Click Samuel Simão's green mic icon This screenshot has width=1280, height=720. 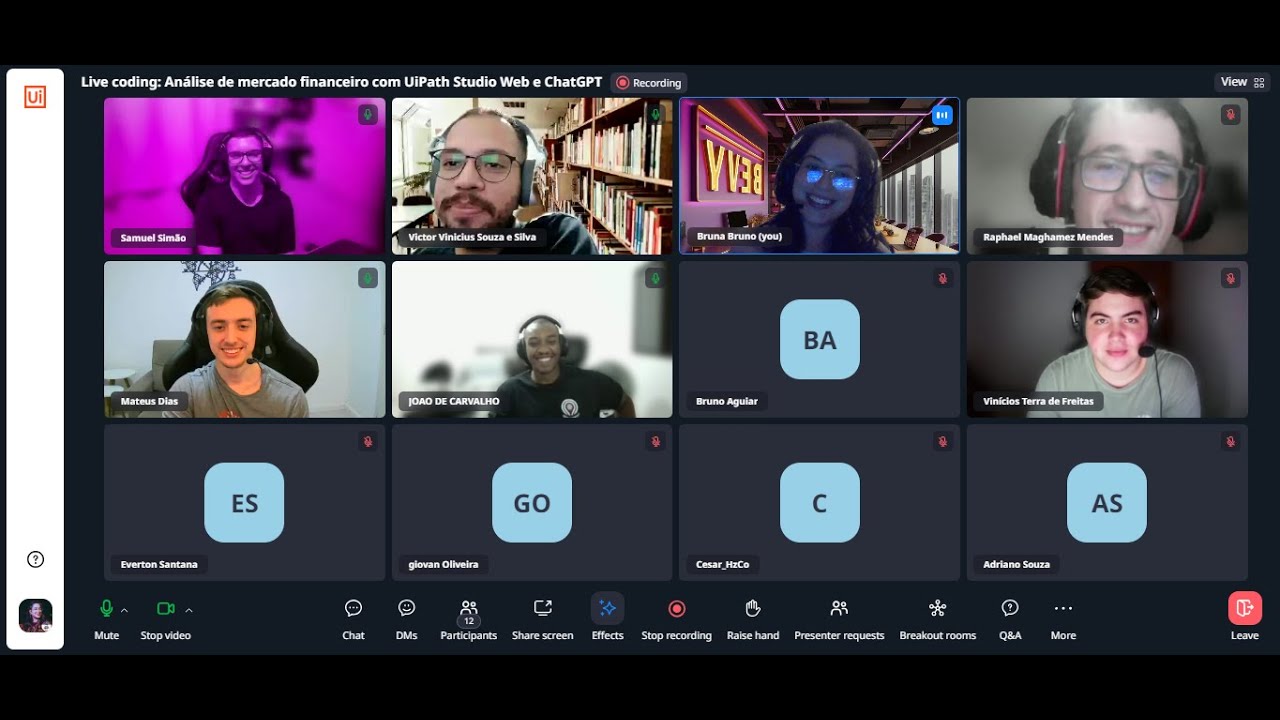coord(368,115)
